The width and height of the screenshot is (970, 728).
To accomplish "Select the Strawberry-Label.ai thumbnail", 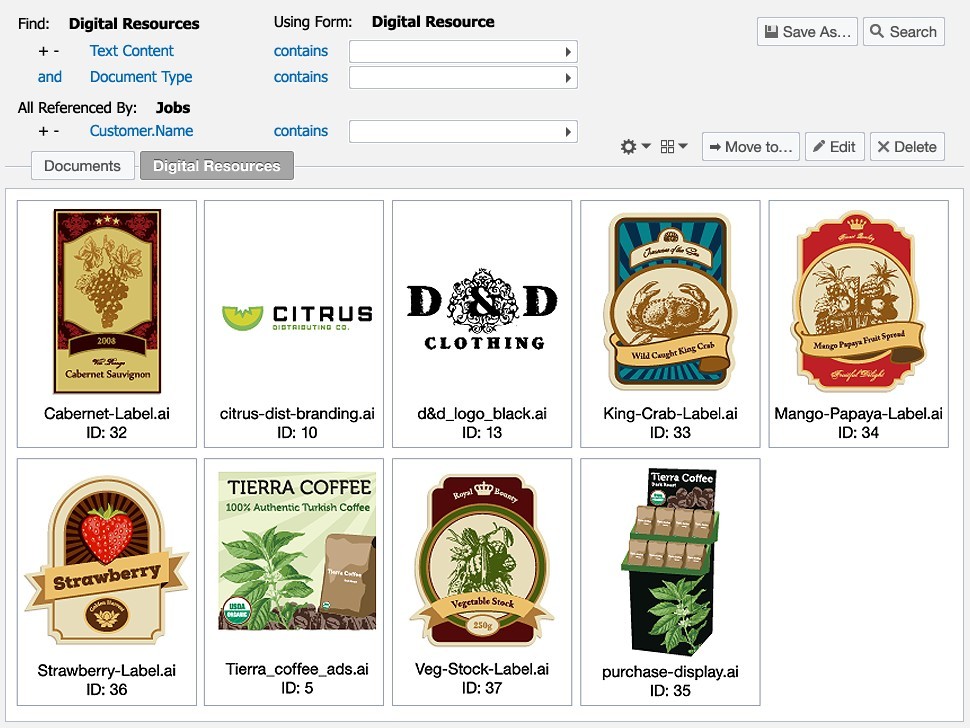I will [x=106, y=560].
